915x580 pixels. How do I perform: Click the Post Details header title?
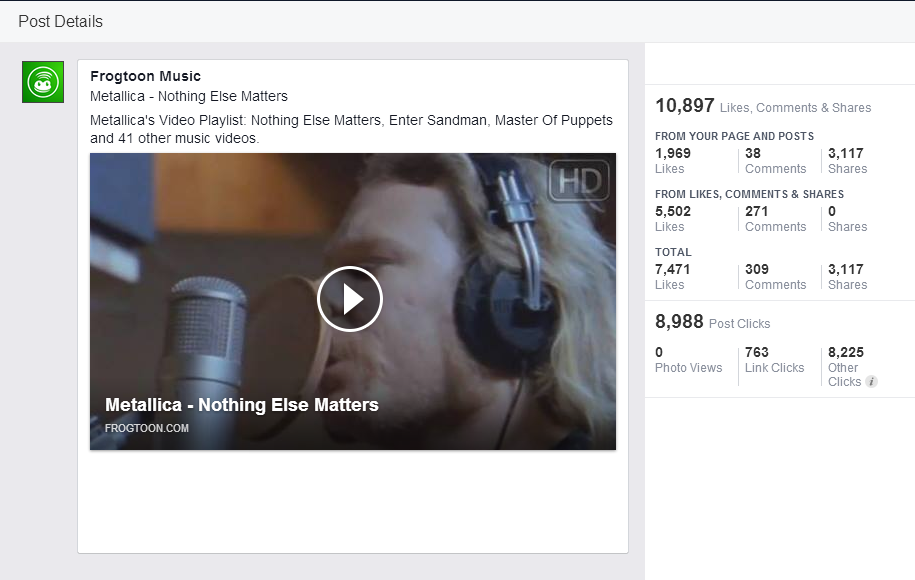tap(60, 21)
